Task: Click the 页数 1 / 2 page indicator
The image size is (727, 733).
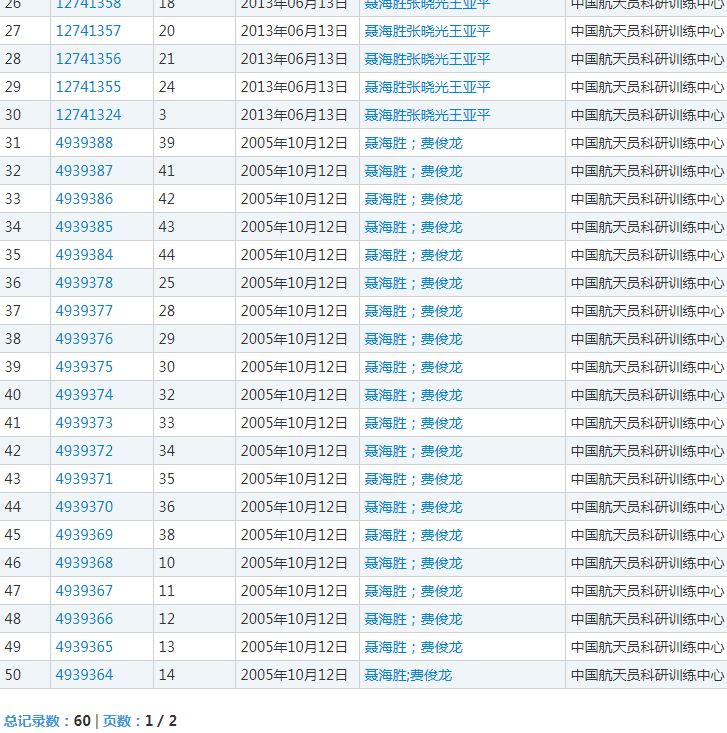Action: tap(140, 720)
